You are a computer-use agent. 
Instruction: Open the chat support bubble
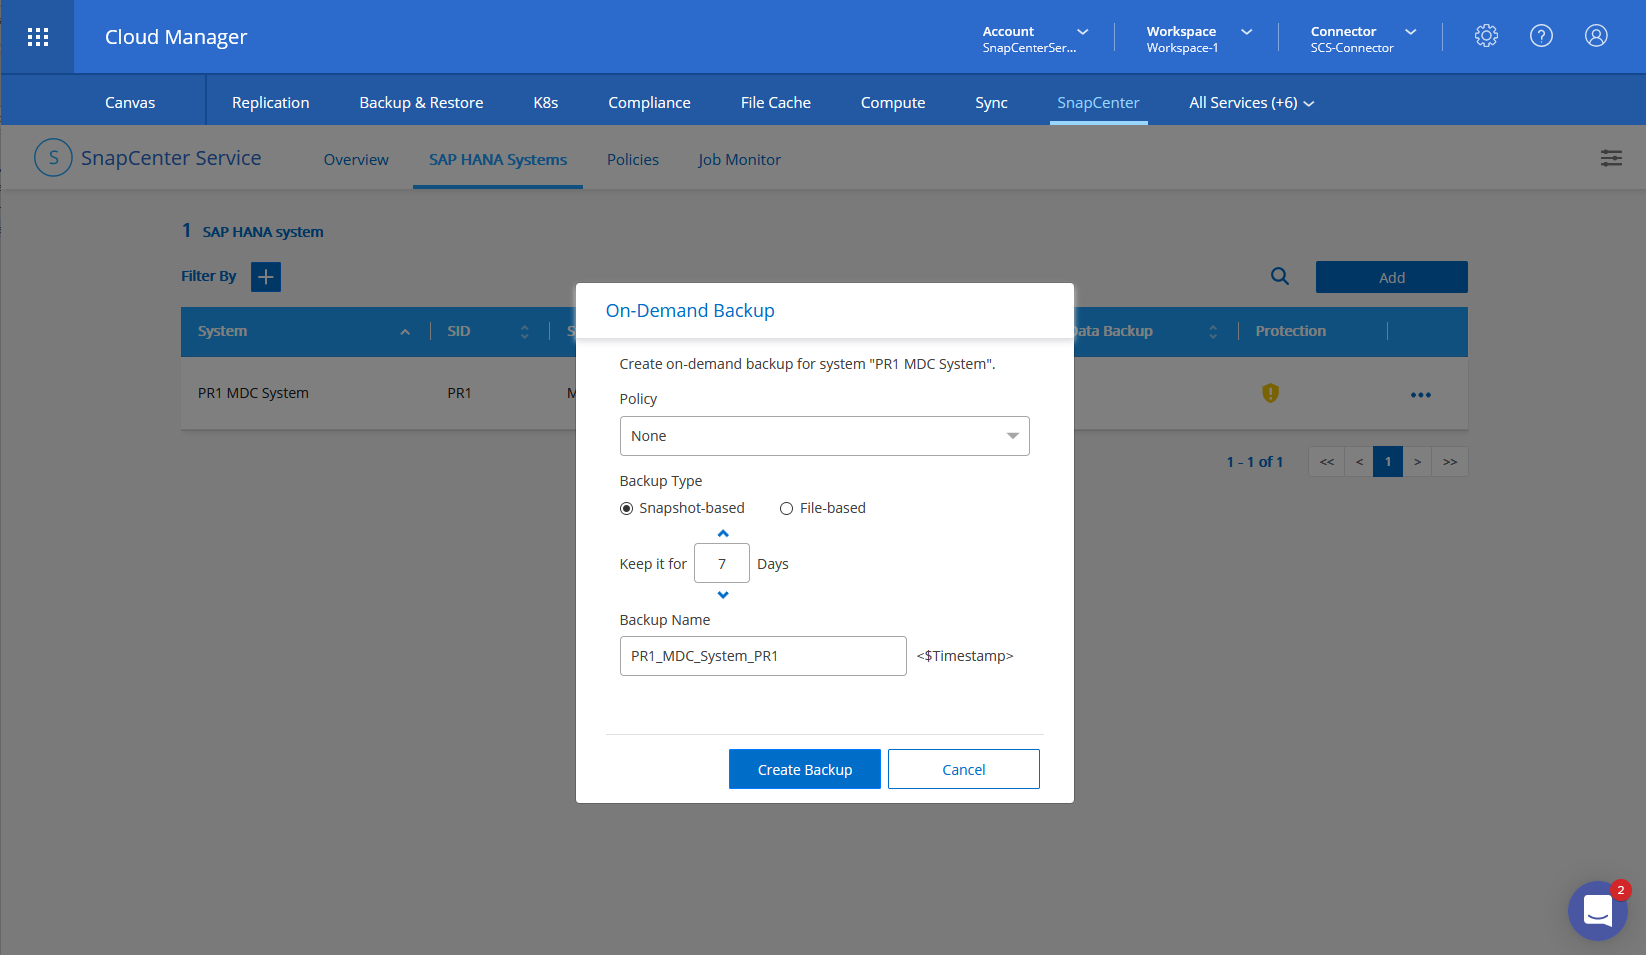coord(1598,911)
